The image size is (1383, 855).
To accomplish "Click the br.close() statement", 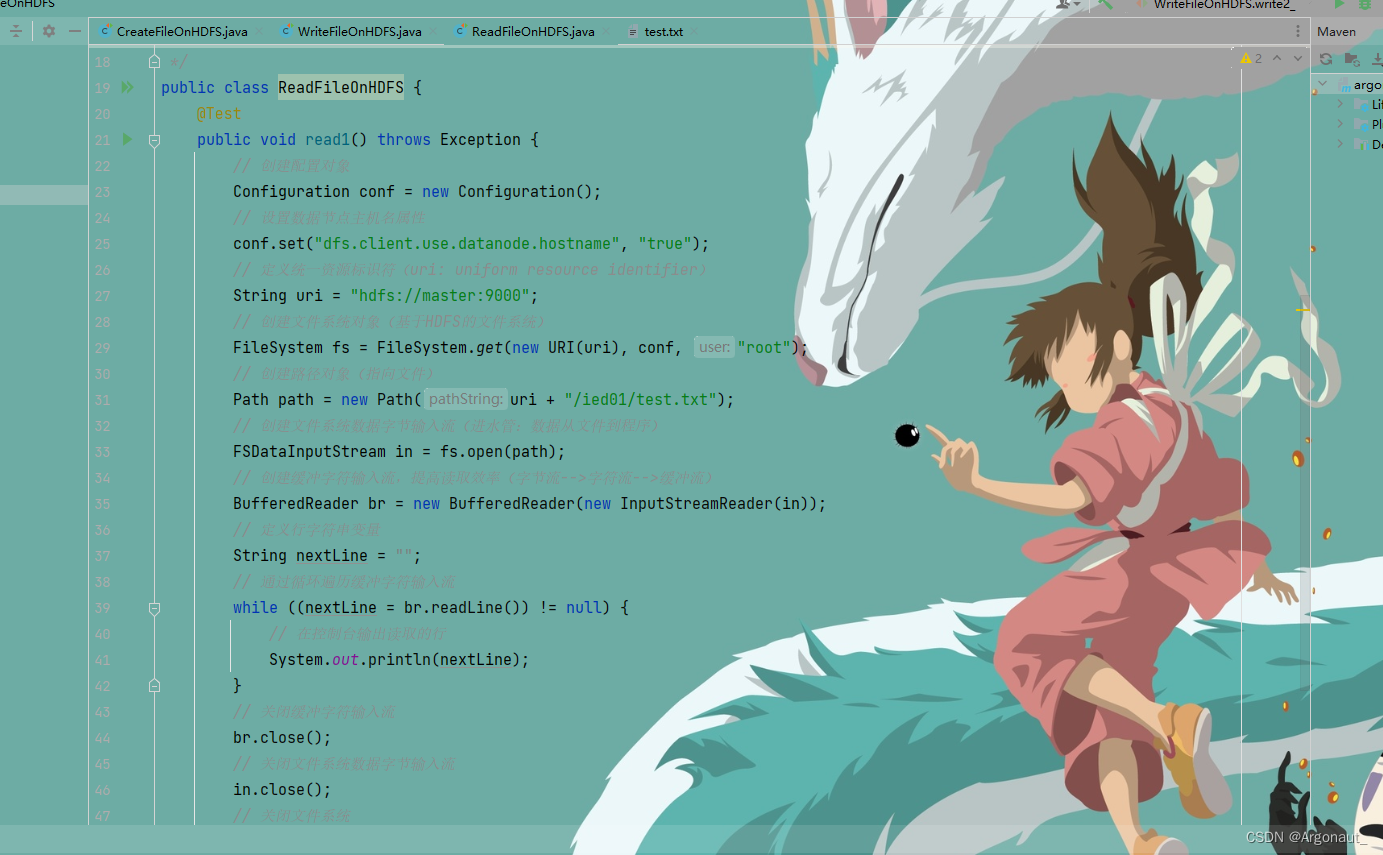I will click(x=282, y=738).
